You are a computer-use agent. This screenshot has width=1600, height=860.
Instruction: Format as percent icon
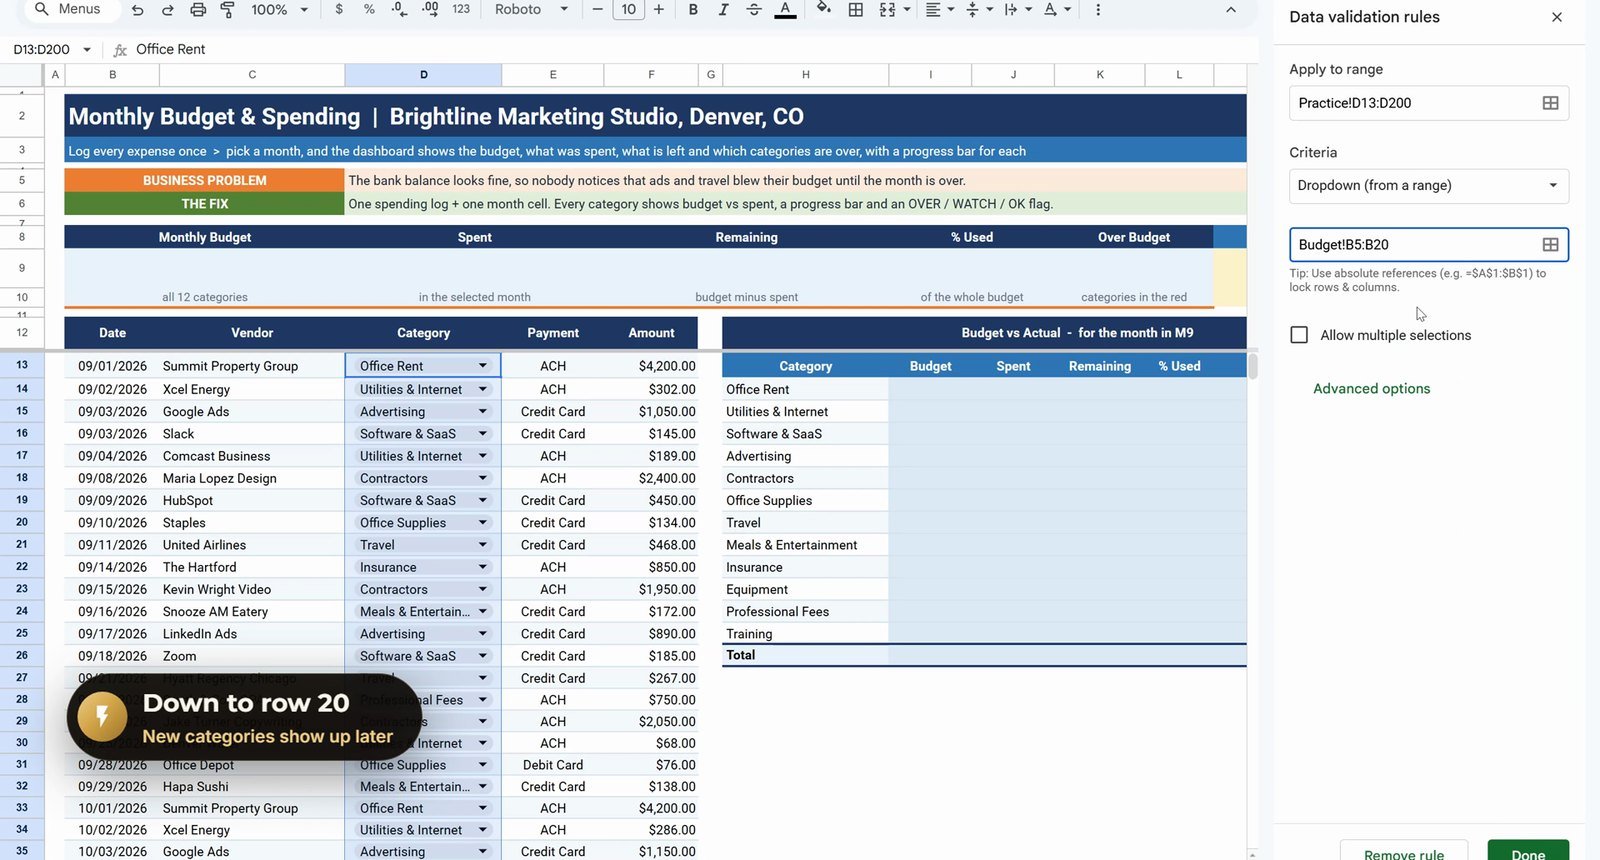tap(369, 9)
